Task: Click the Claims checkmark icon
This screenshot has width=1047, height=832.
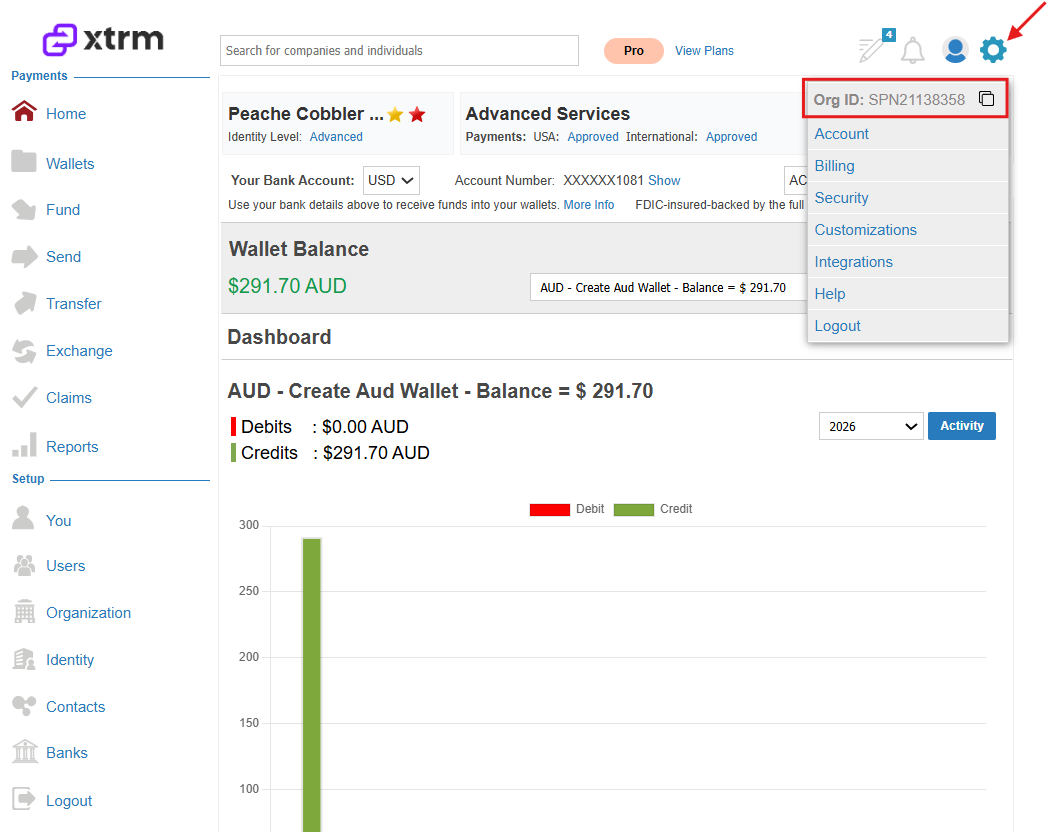Action: (x=24, y=397)
